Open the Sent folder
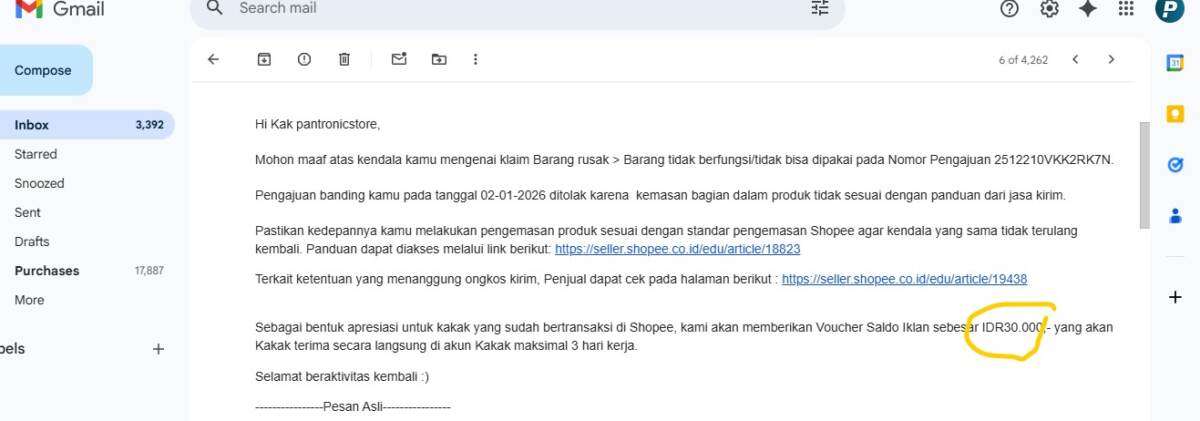The width and height of the screenshot is (1200, 421). coord(28,212)
